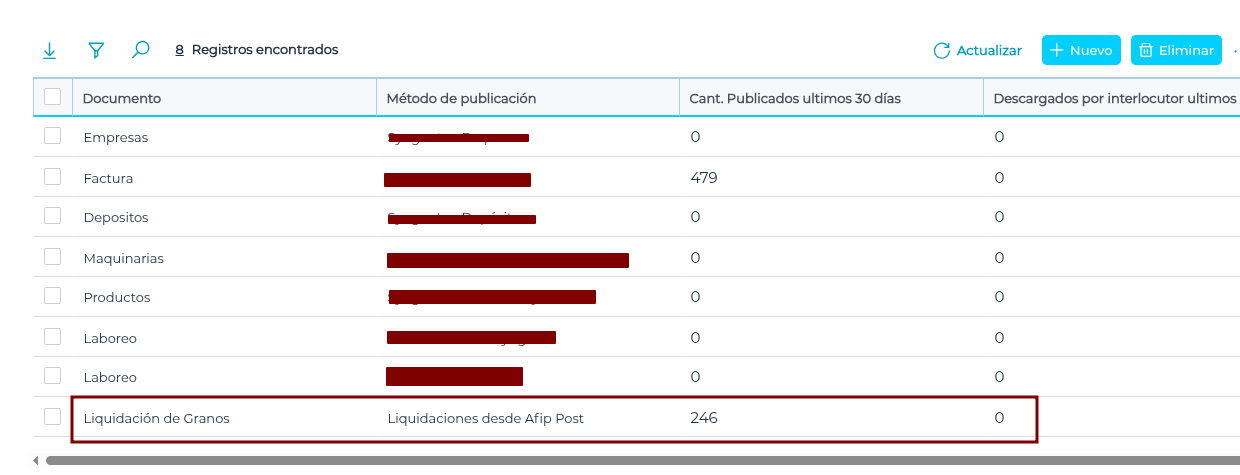Screen dimensions: 1240x475
Task: Check the Factura row checkbox
Action: pyautogui.click(x=52, y=176)
